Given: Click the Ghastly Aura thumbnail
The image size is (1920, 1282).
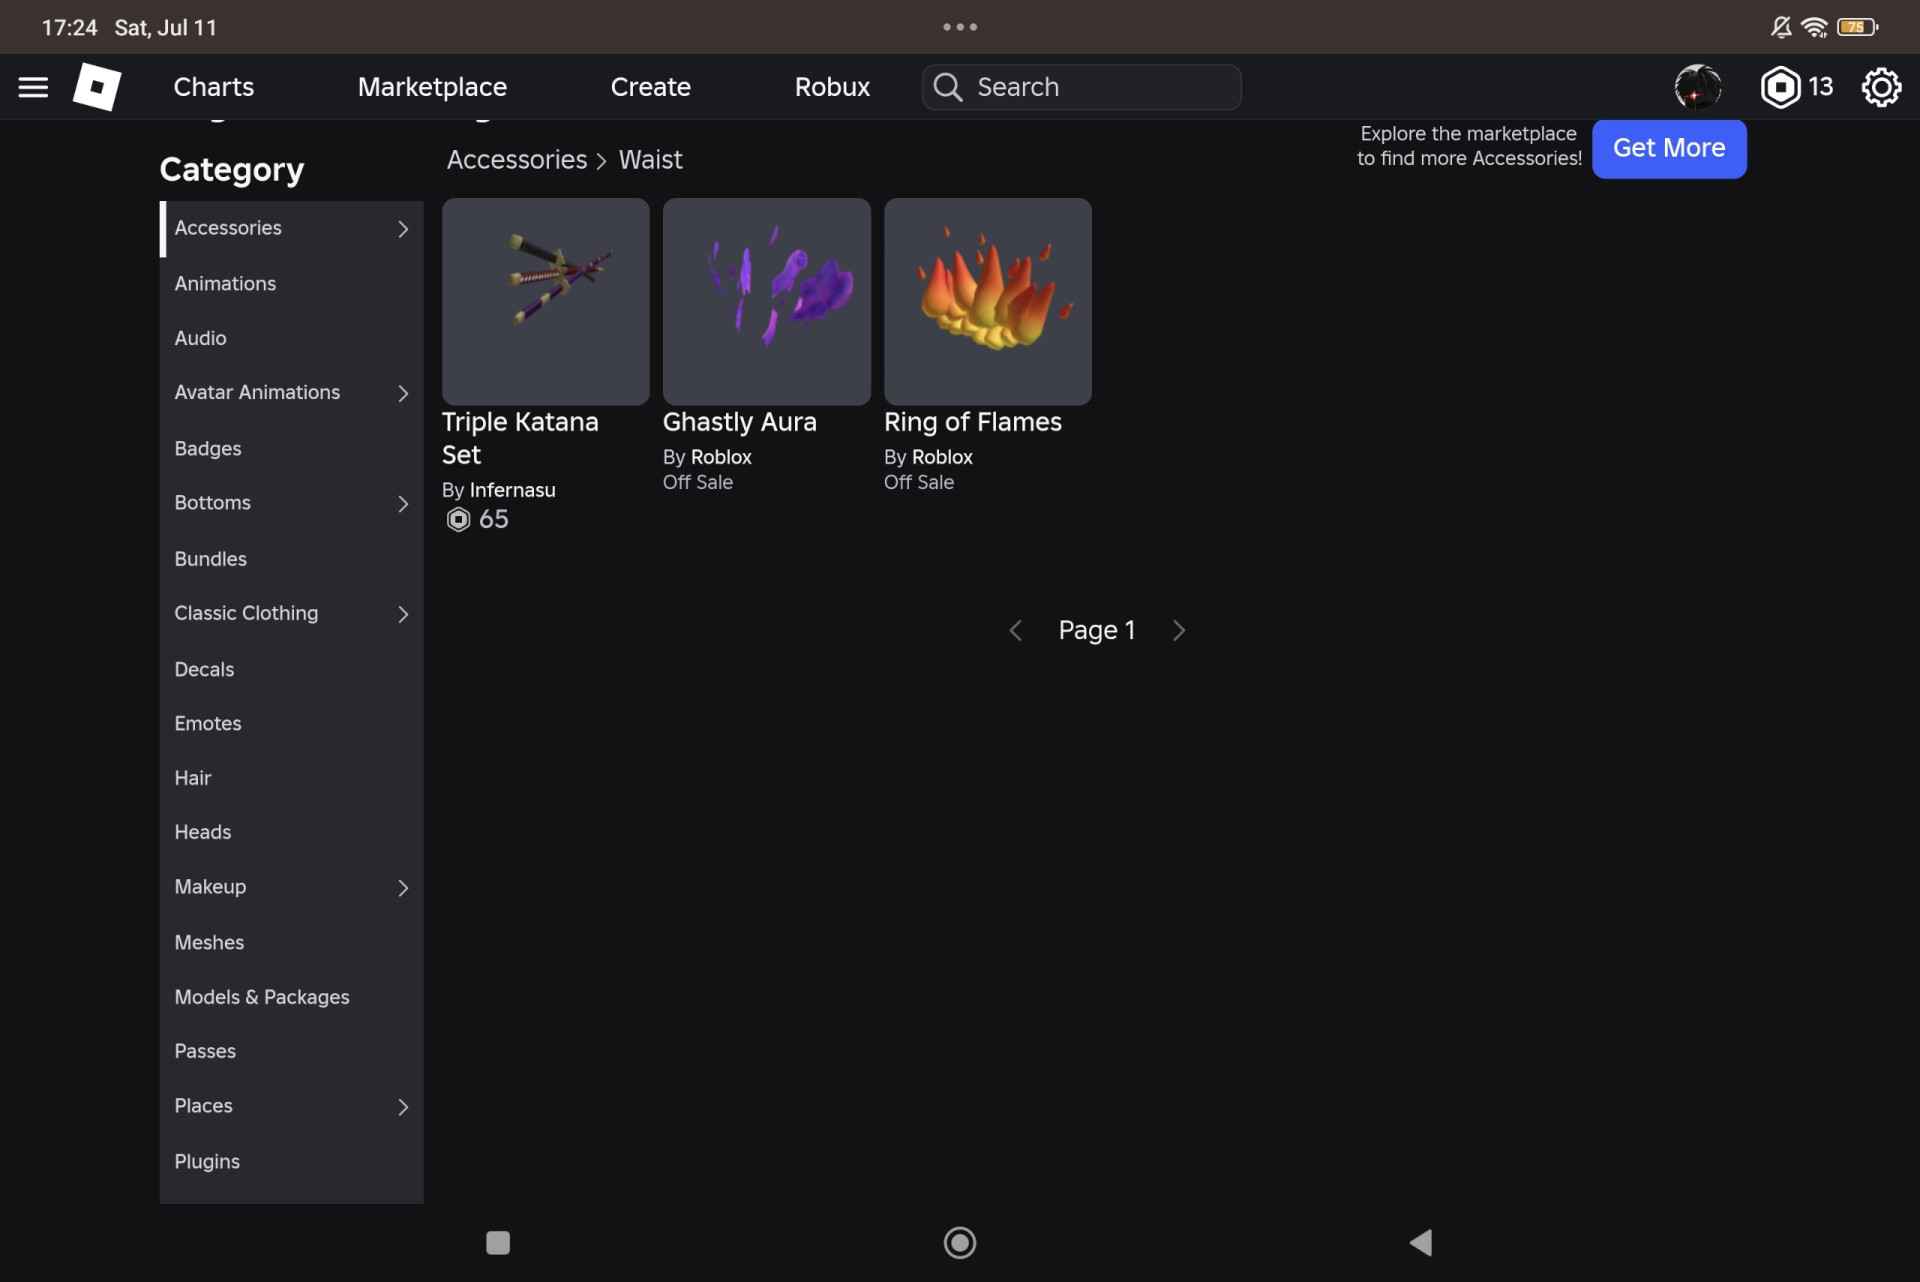Looking at the screenshot, I should [x=767, y=301].
